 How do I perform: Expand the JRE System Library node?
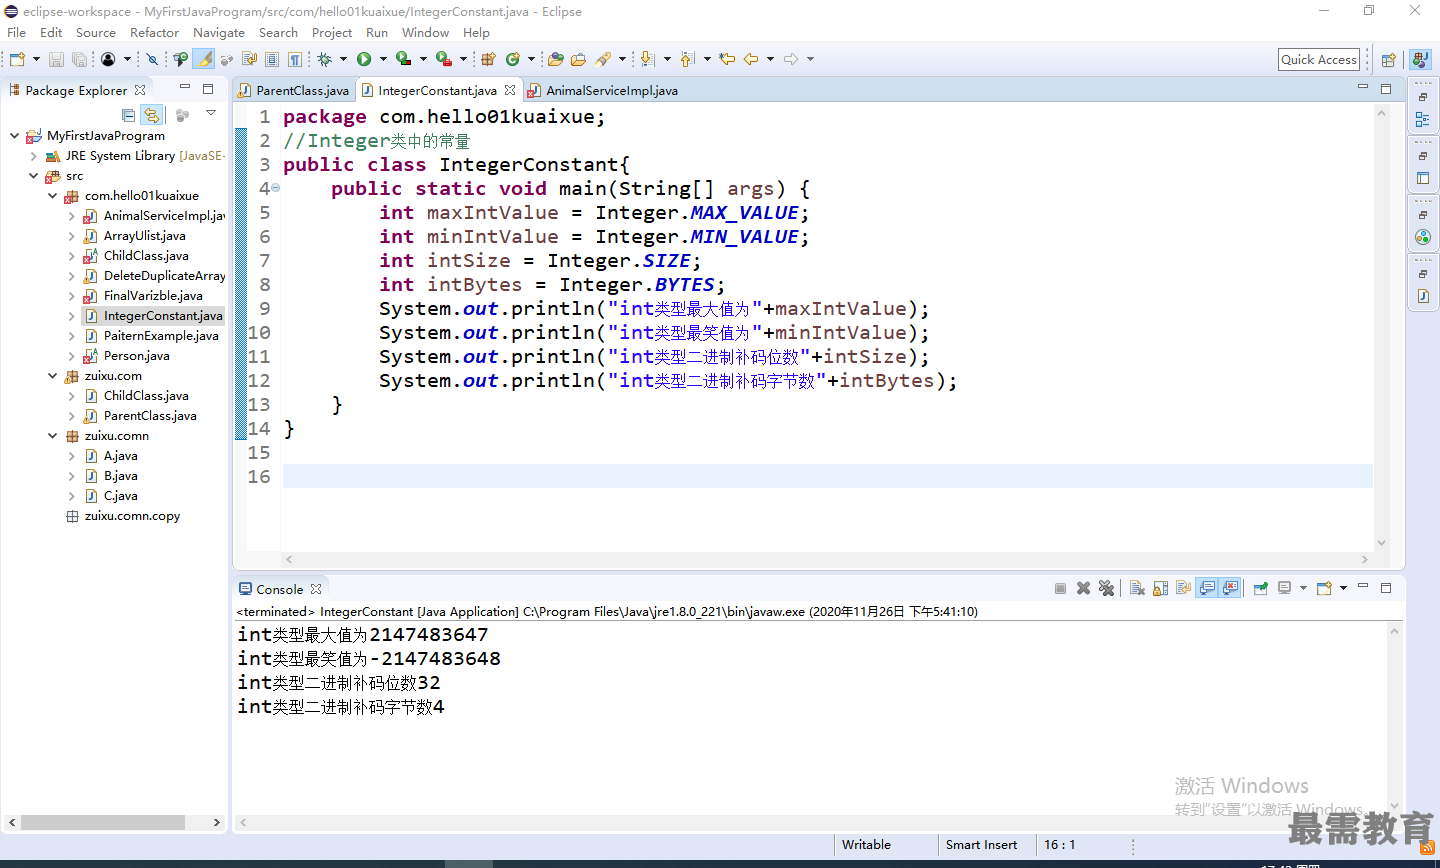[x=34, y=156]
